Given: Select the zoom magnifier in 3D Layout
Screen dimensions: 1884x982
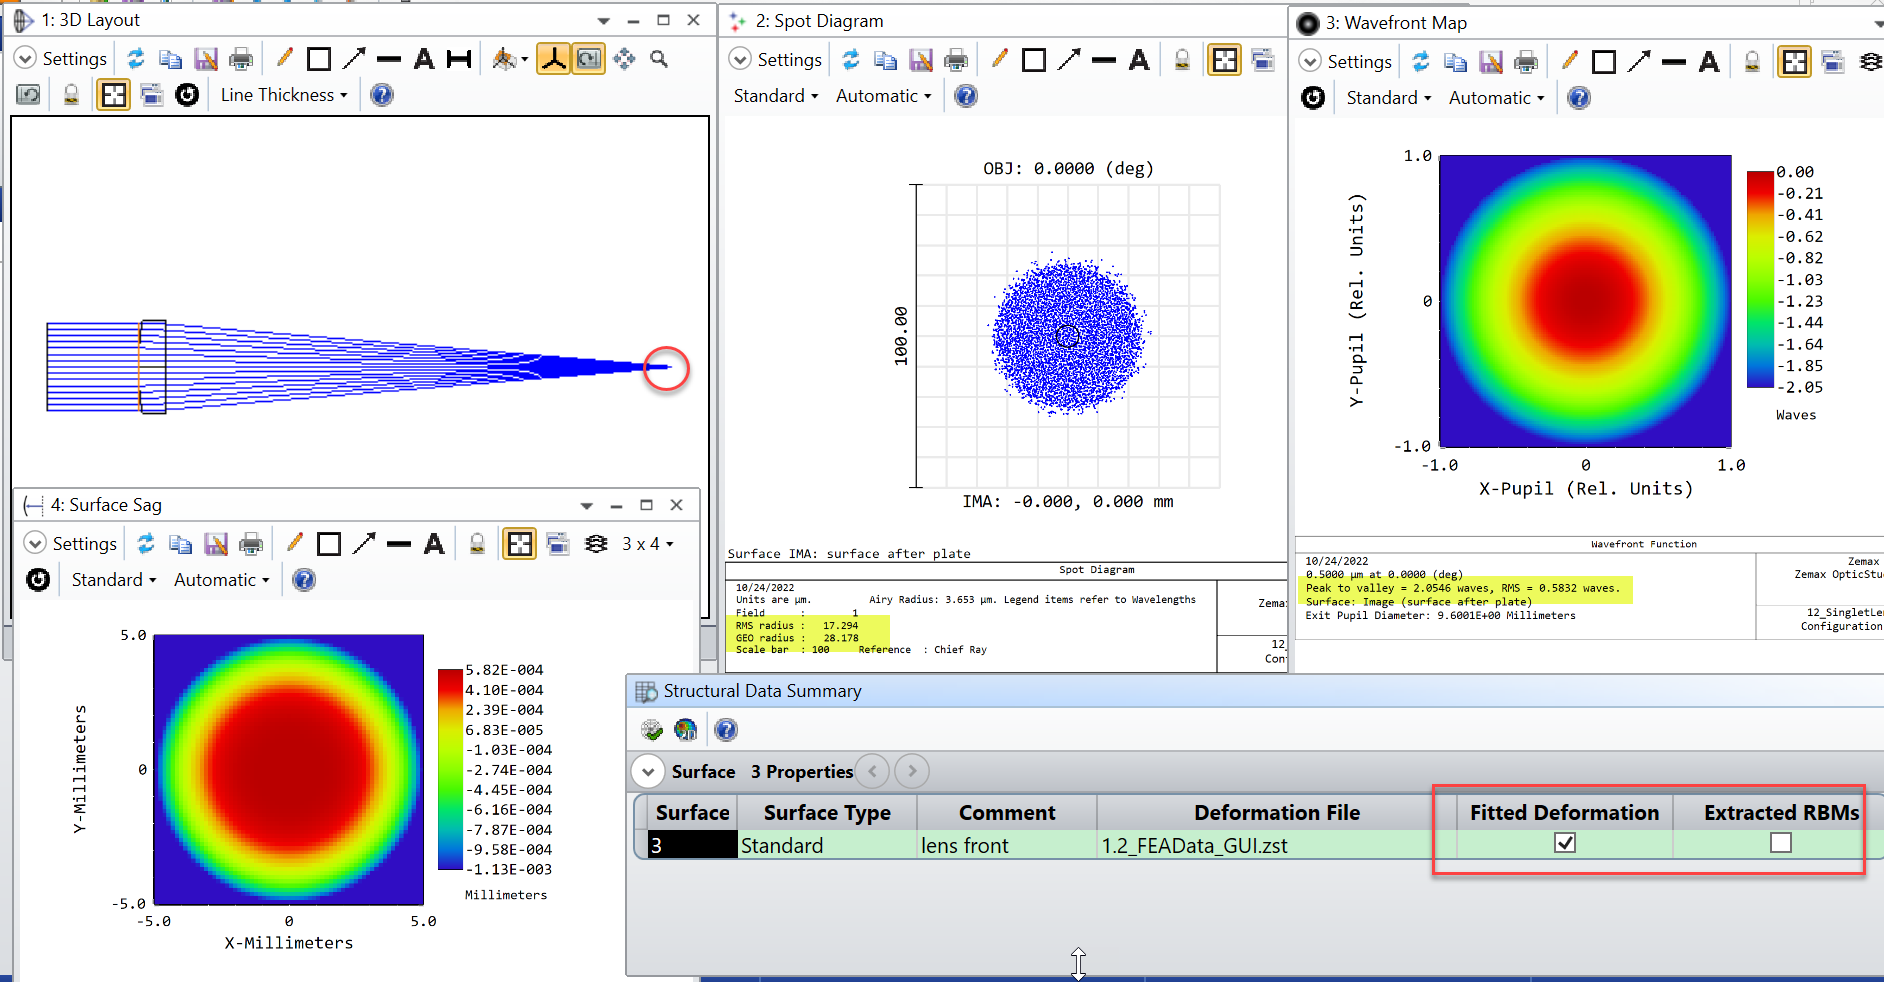Looking at the screenshot, I should point(659,59).
